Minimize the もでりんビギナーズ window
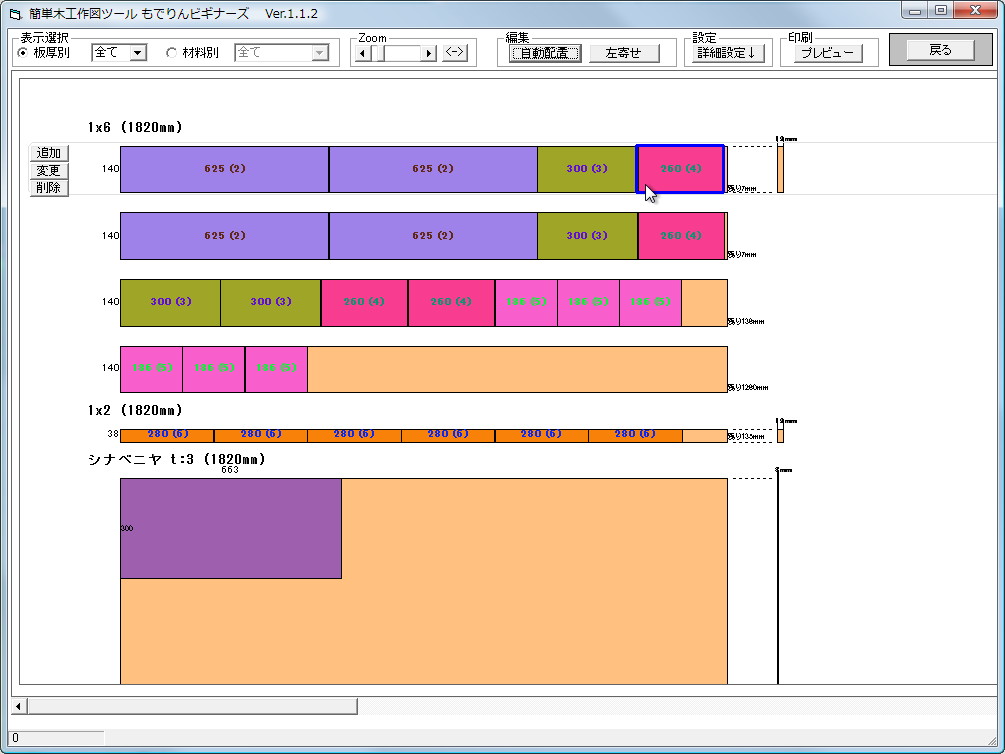Image resolution: width=1005 pixels, height=754 pixels. click(915, 11)
